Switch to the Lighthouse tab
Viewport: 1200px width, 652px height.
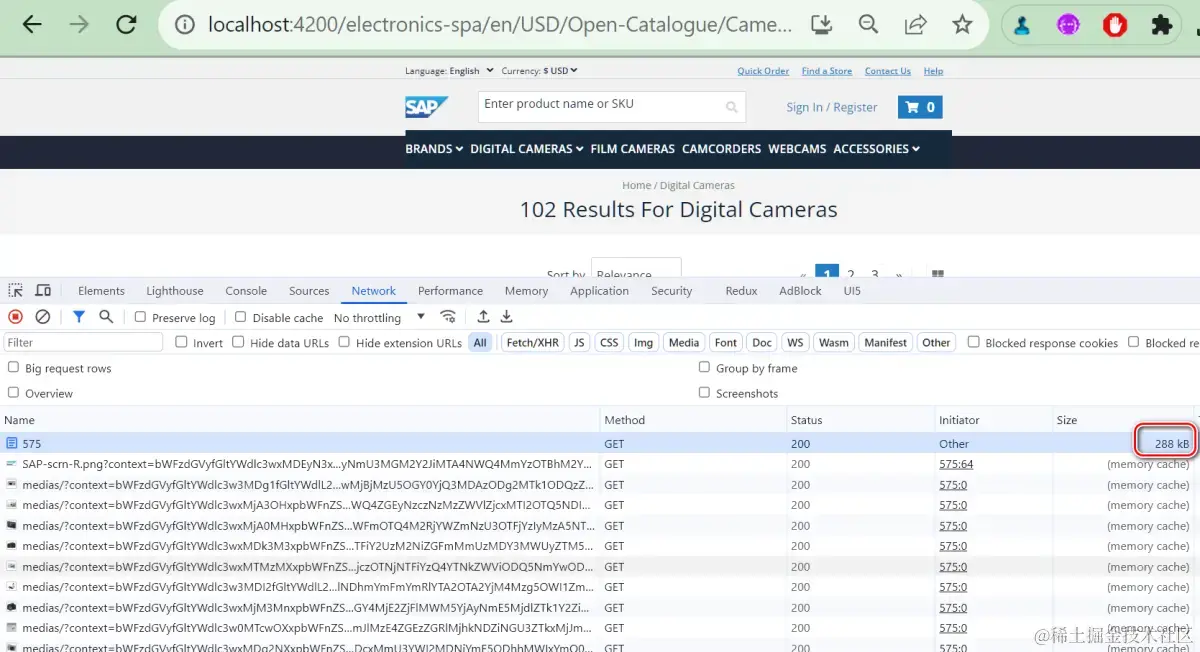point(175,291)
